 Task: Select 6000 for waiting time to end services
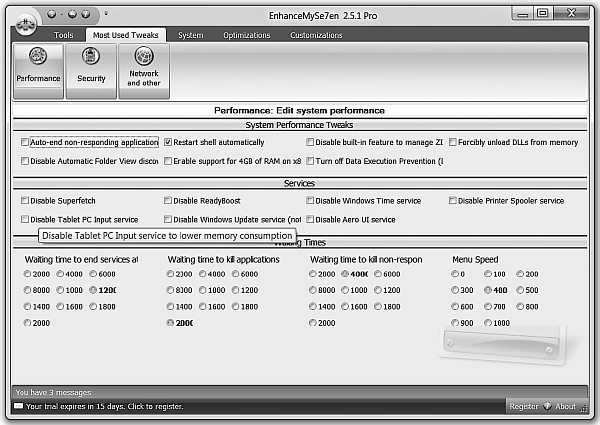[x=93, y=274]
